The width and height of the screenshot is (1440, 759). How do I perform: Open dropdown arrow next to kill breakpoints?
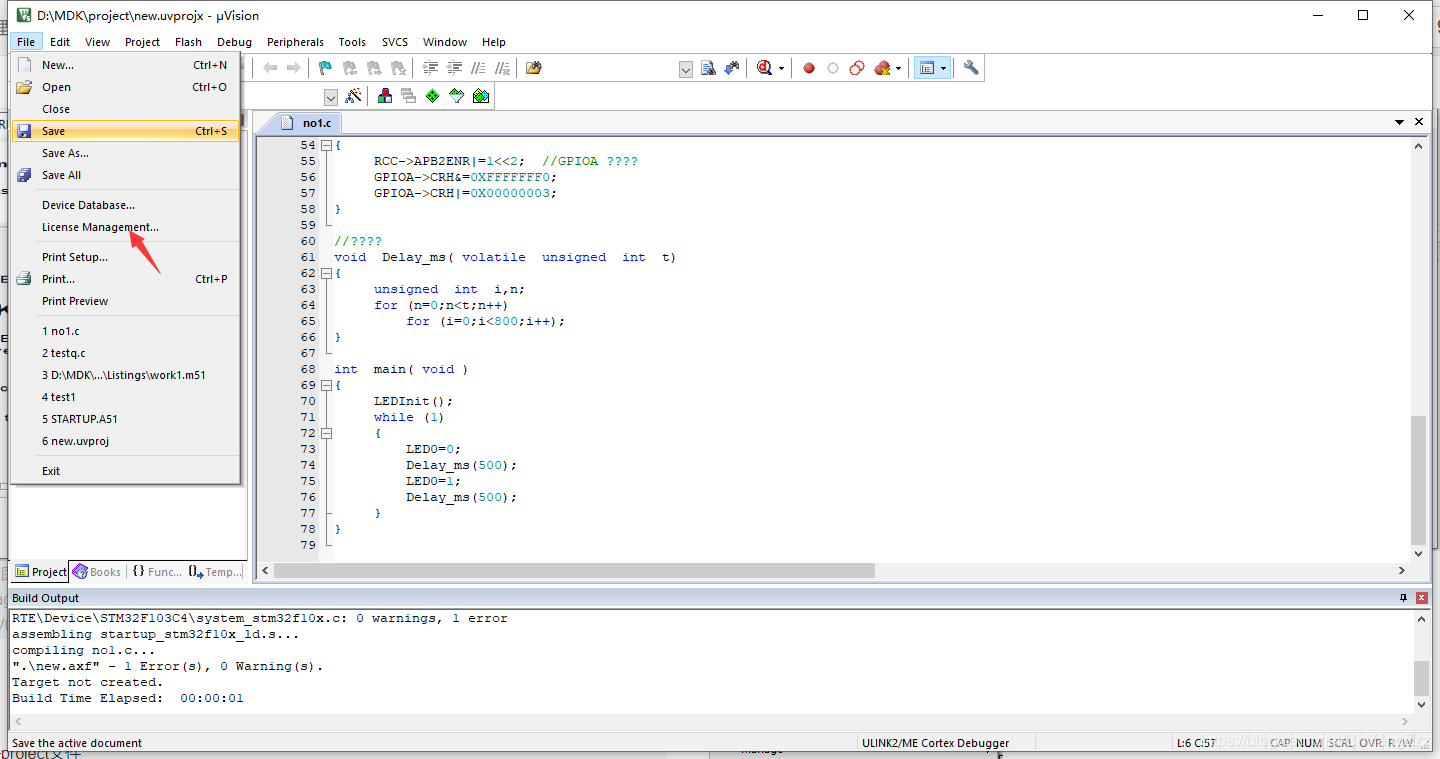pyautogui.click(x=898, y=68)
